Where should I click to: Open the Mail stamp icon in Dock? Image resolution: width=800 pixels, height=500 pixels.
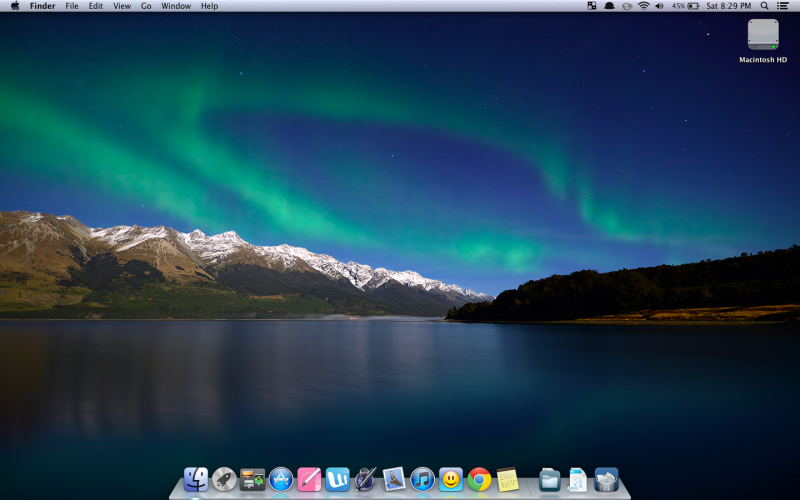pyautogui.click(x=394, y=480)
